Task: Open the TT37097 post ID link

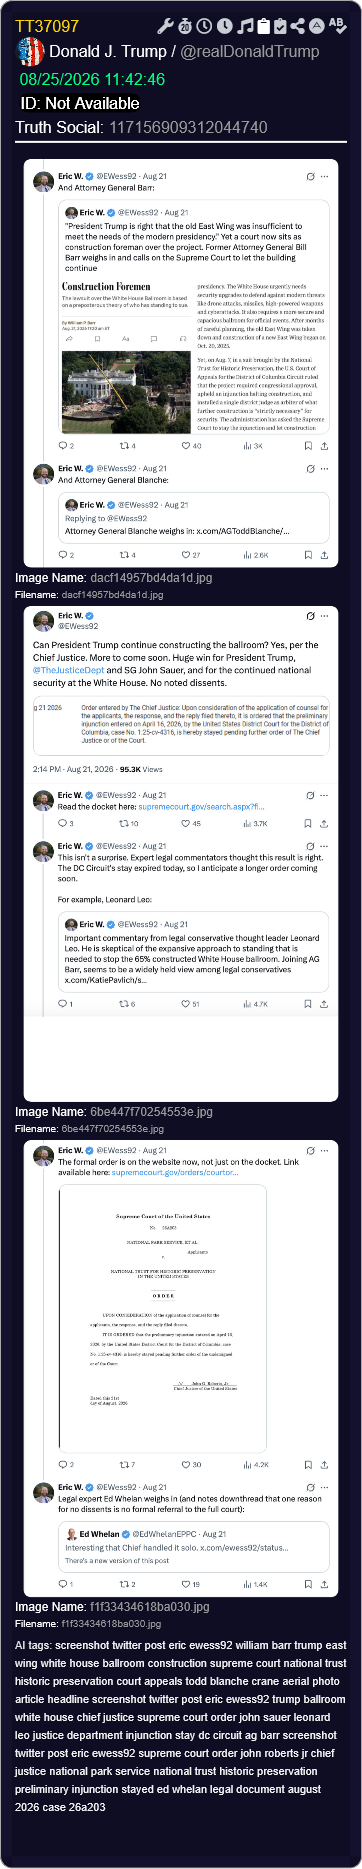Action: (x=47, y=26)
